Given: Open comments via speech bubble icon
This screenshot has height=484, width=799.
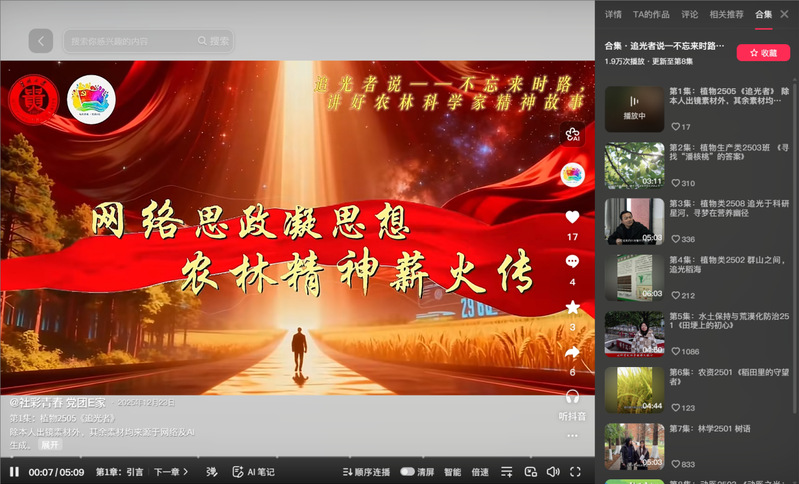Looking at the screenshot, I should pyautogui.click(x=572, y=262).
